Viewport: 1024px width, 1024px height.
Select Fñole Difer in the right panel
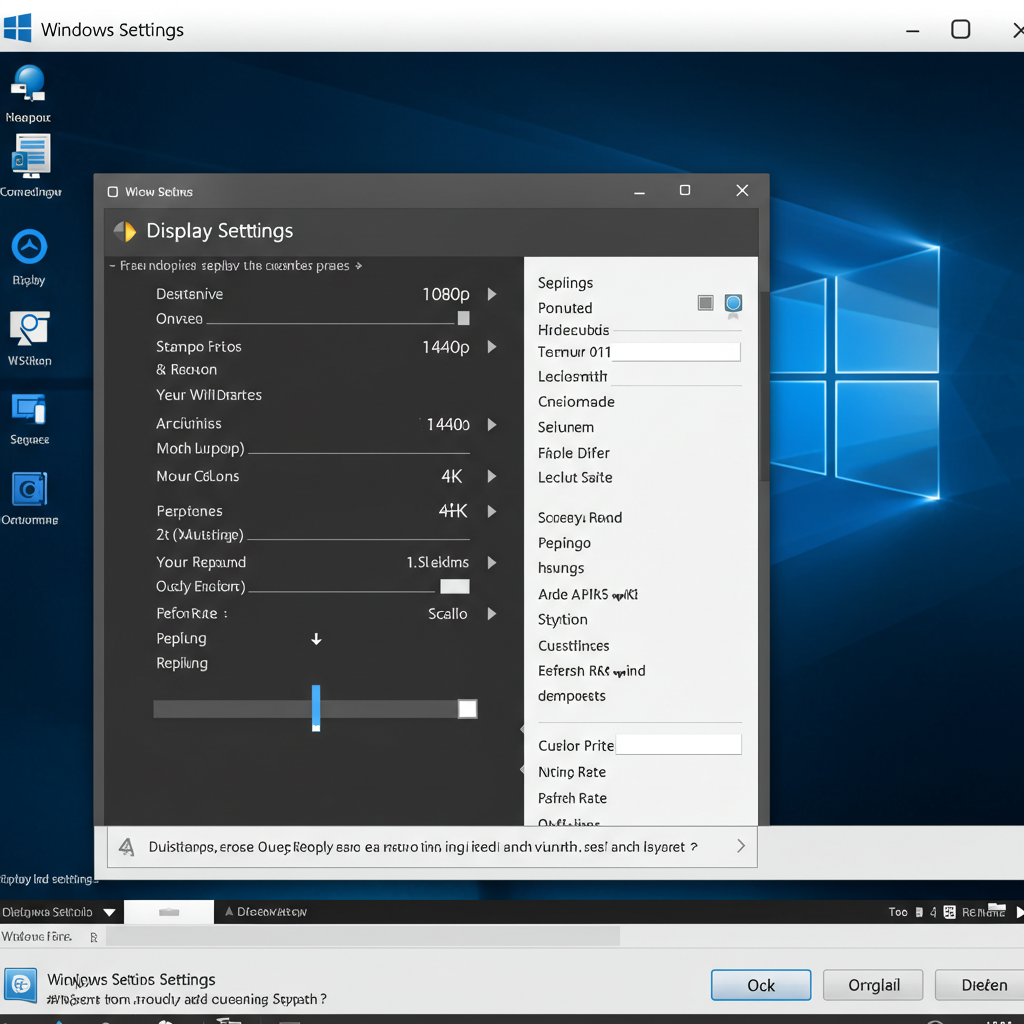point(573,453)
